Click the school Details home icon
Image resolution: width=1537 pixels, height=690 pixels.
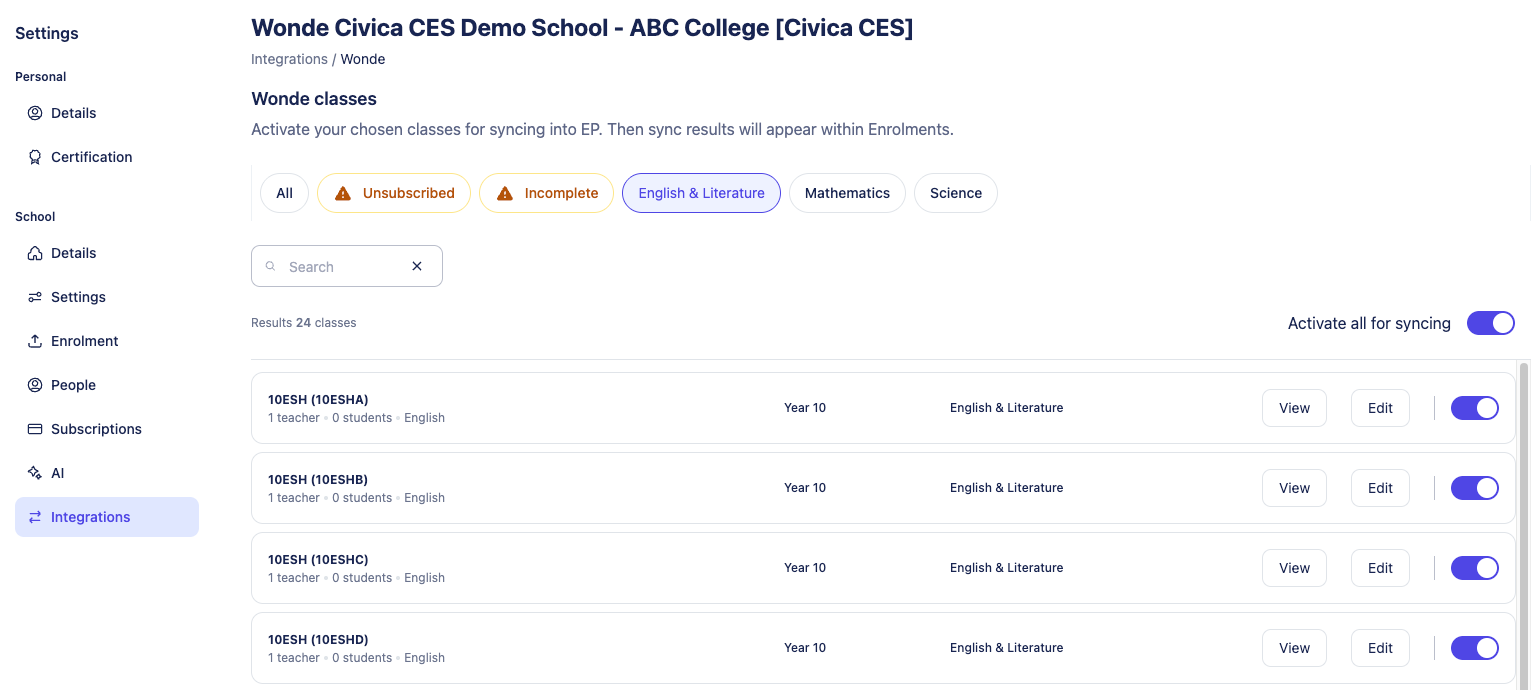click(x=35, y=253)
